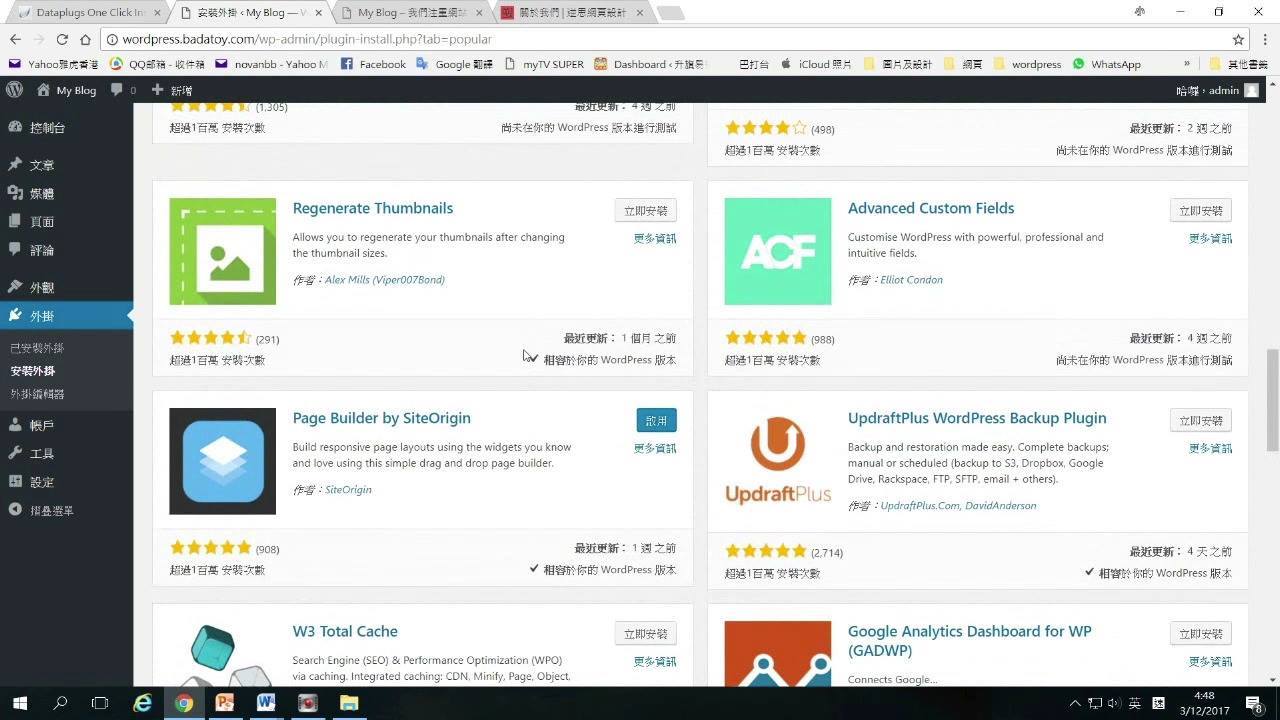Open UpdraftPlus WordPress Backup Plugin title
Screen dimensions: 1280x720
coord(977,418)
